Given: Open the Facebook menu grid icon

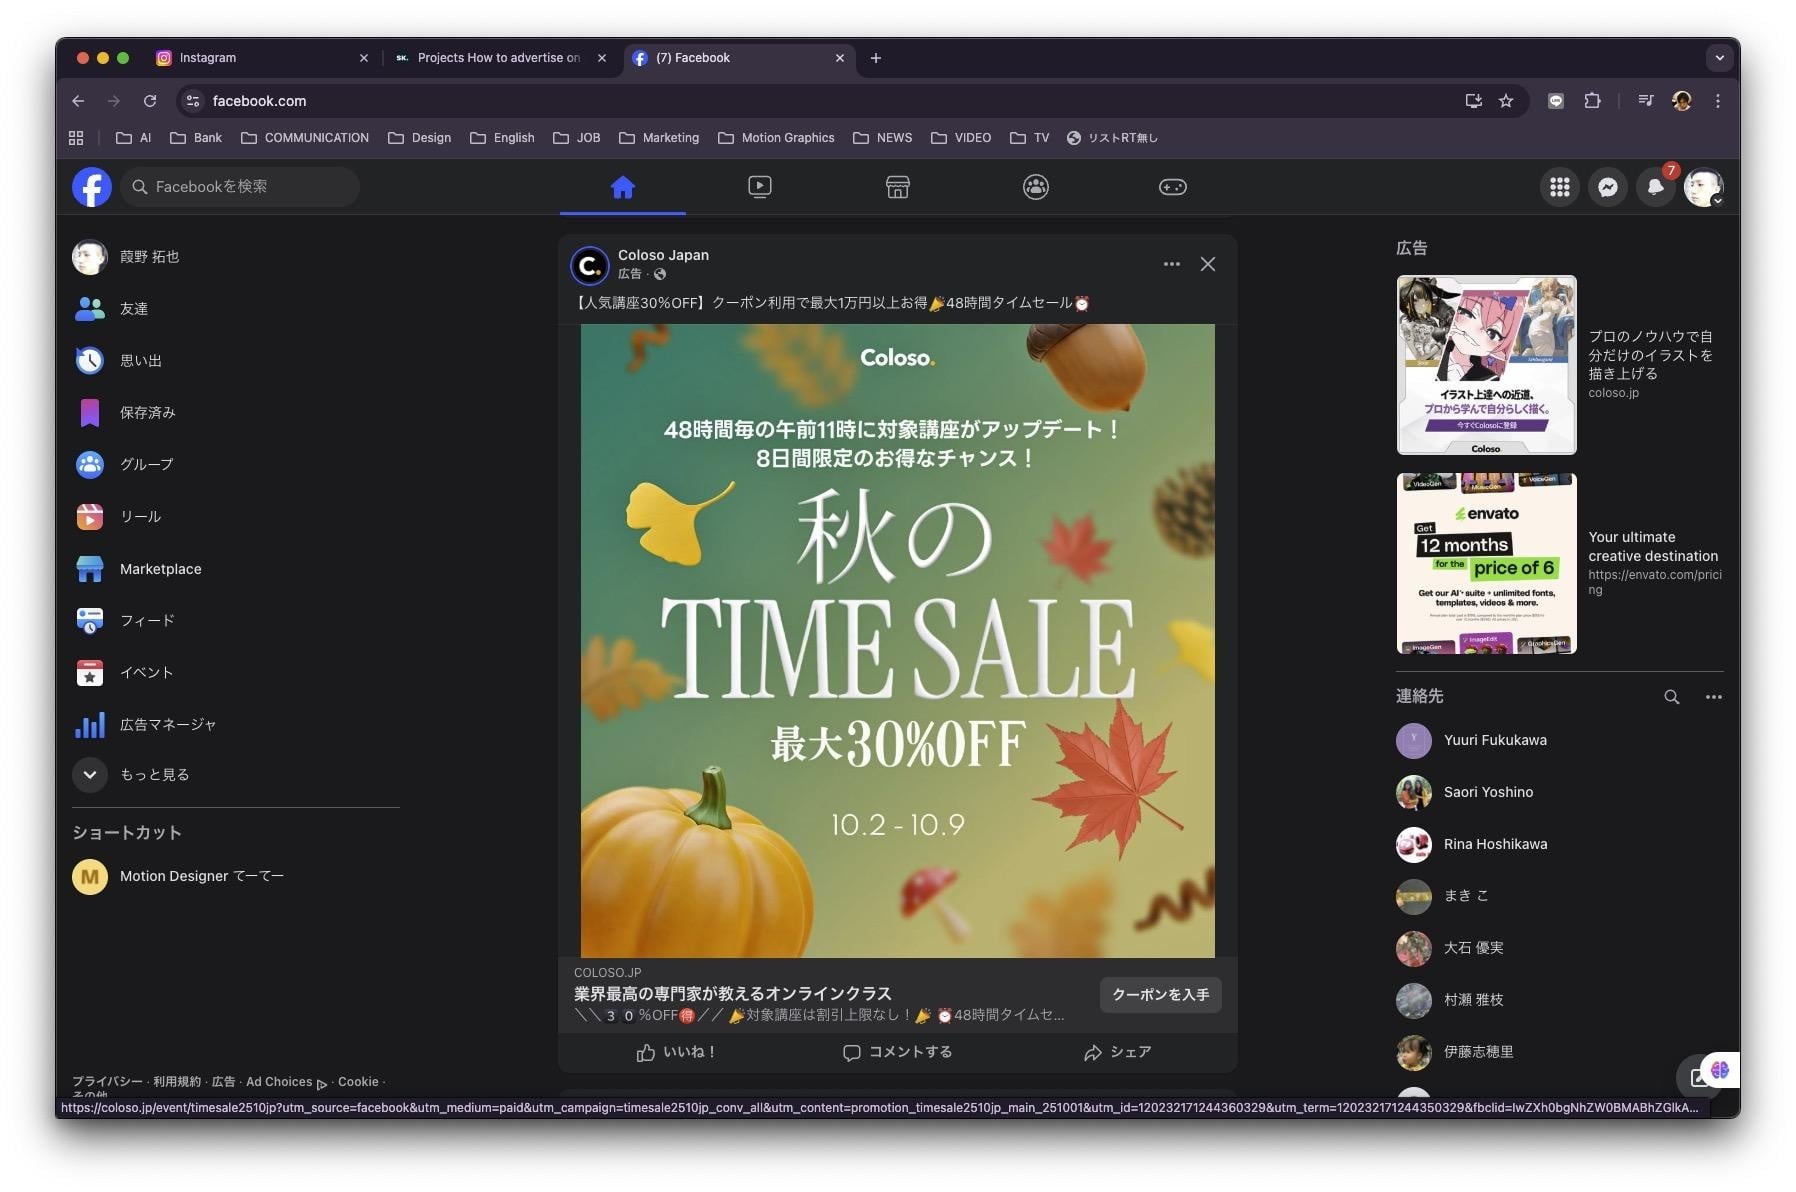Looking at the screenshot, I should pyautogui.click(x=1560, y=187).
